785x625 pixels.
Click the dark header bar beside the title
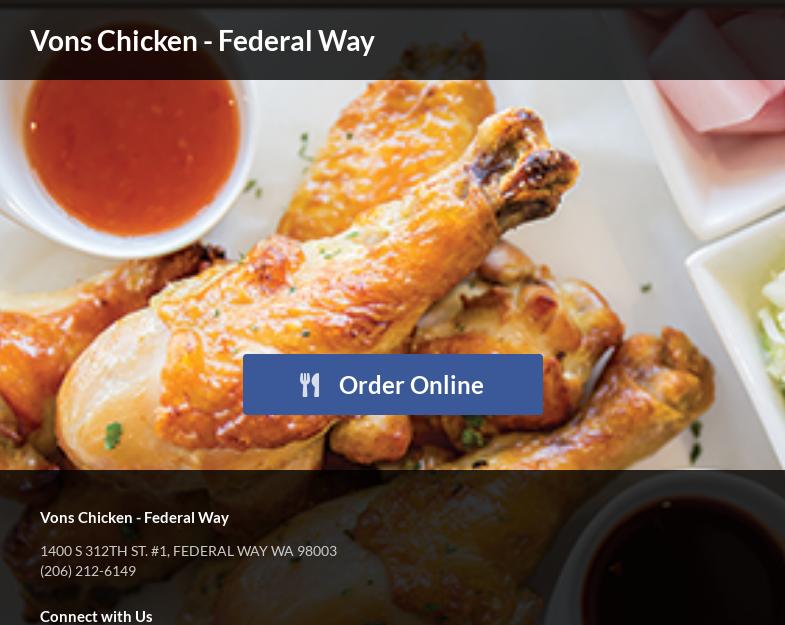pos(576,43)
